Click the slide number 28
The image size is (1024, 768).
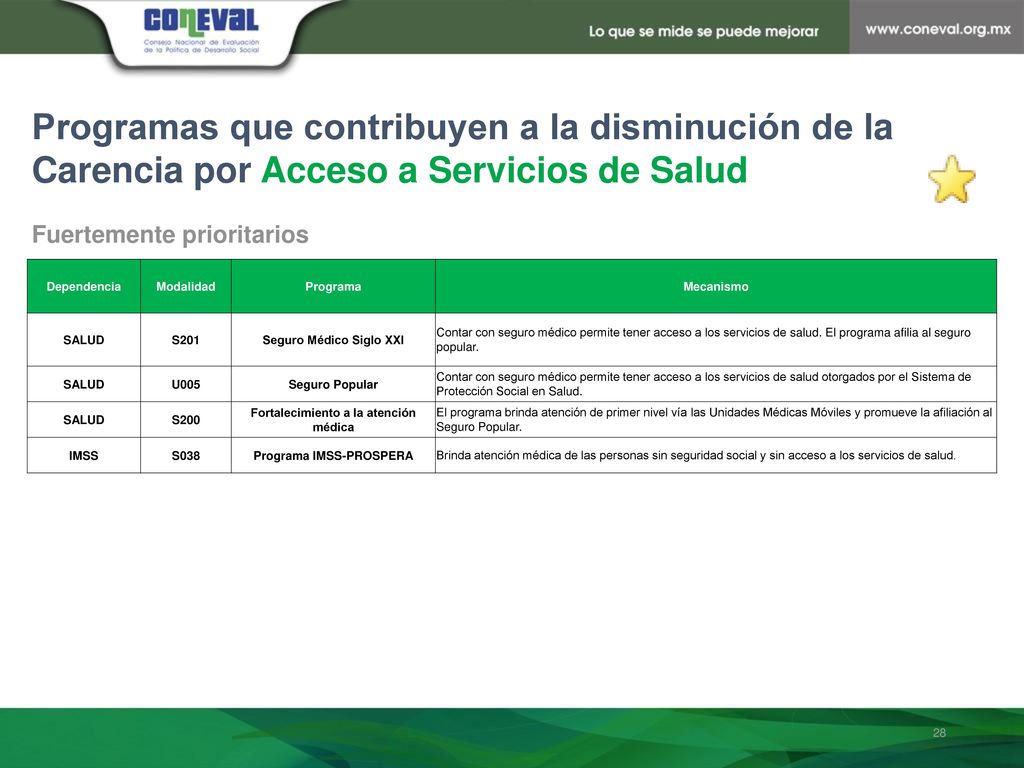(x=939, y=733)
